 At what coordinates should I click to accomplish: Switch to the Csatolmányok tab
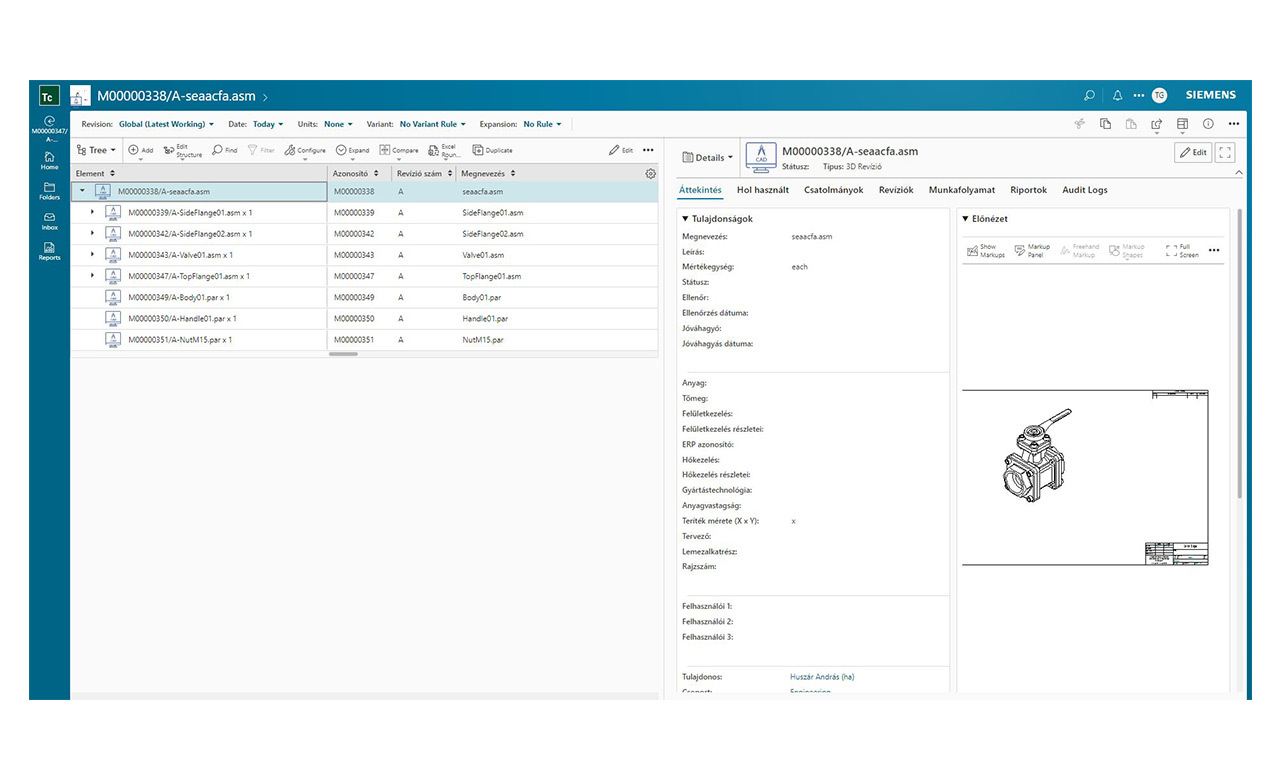point(833,190)
